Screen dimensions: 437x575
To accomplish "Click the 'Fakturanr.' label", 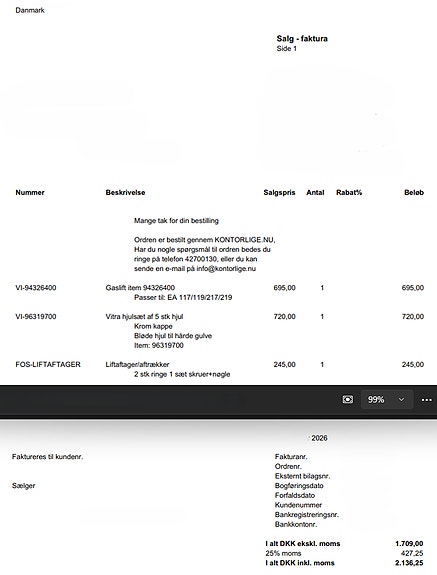I will [x=291, y=457].
